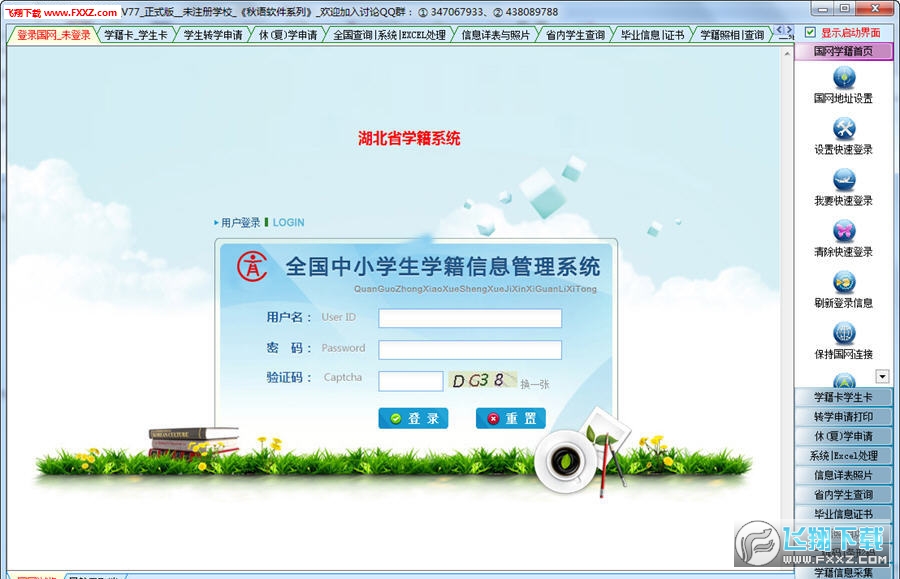Toggle the 显示启动界面 checkbox
900x579 pixels.
pyautogui.click(x=810, y=33)
